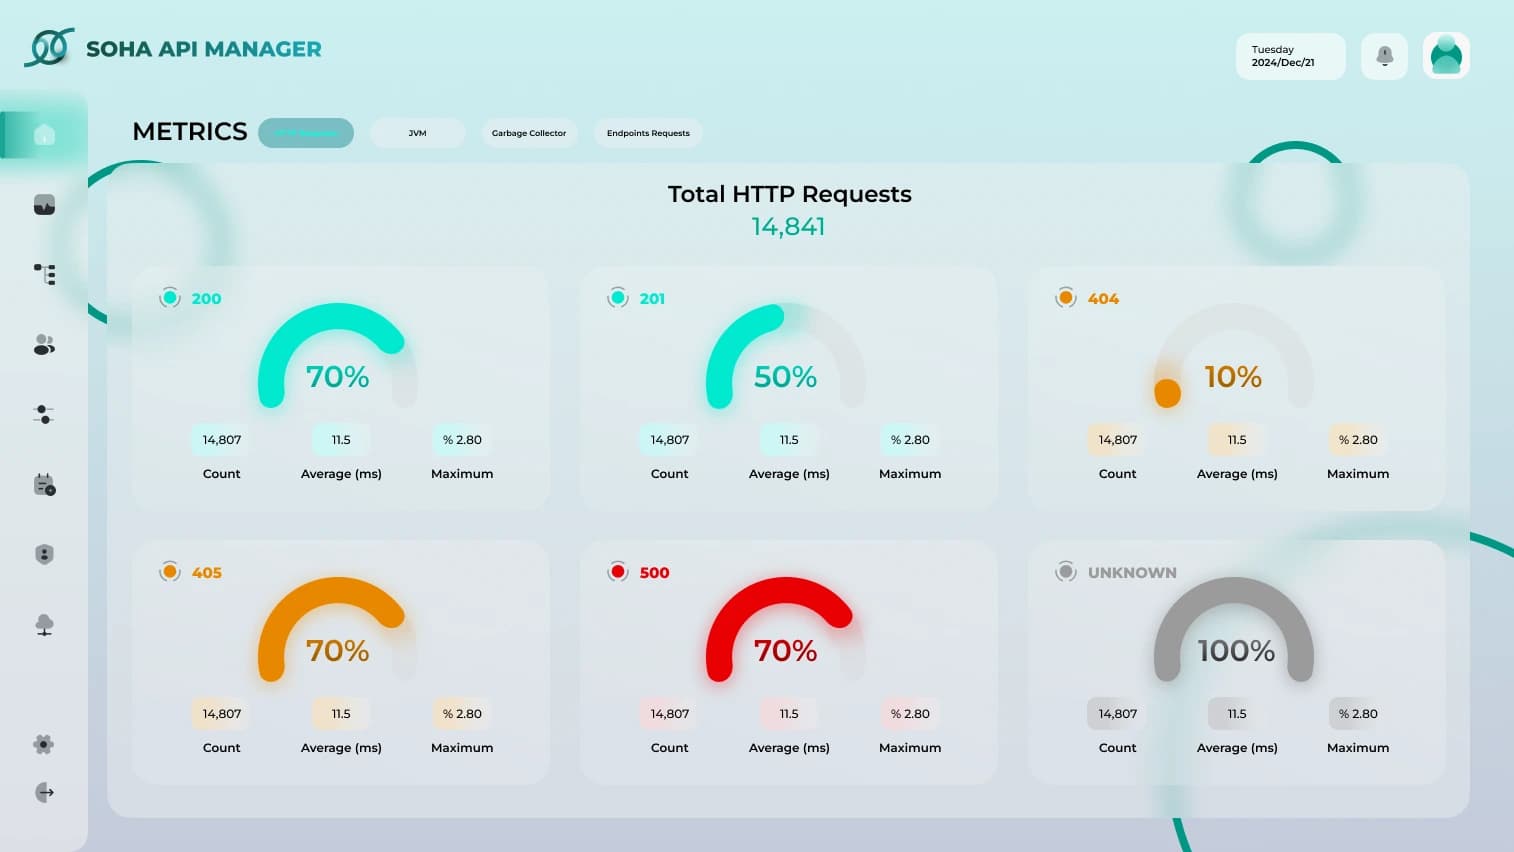
Task: Select the 500 status code label
Action: coord(655,572)
